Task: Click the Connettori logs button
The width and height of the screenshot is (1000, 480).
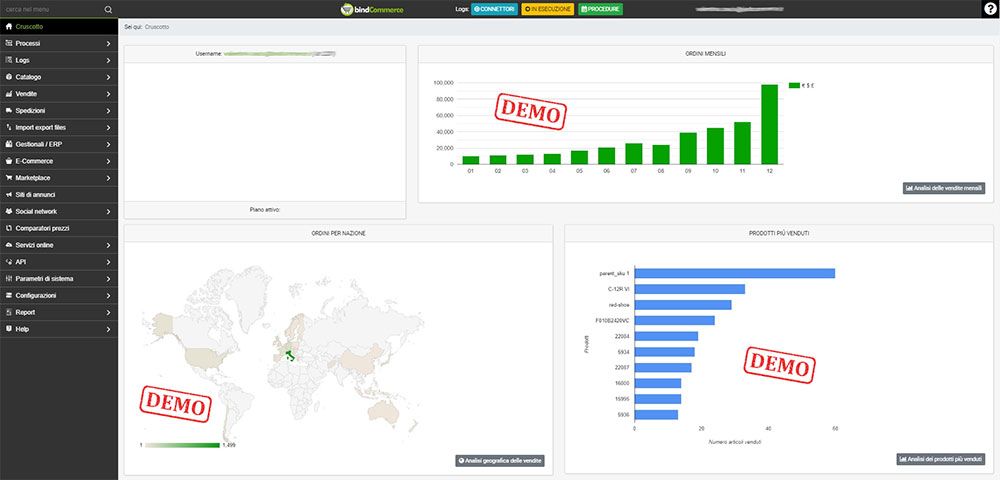Action: pos(494,9)
